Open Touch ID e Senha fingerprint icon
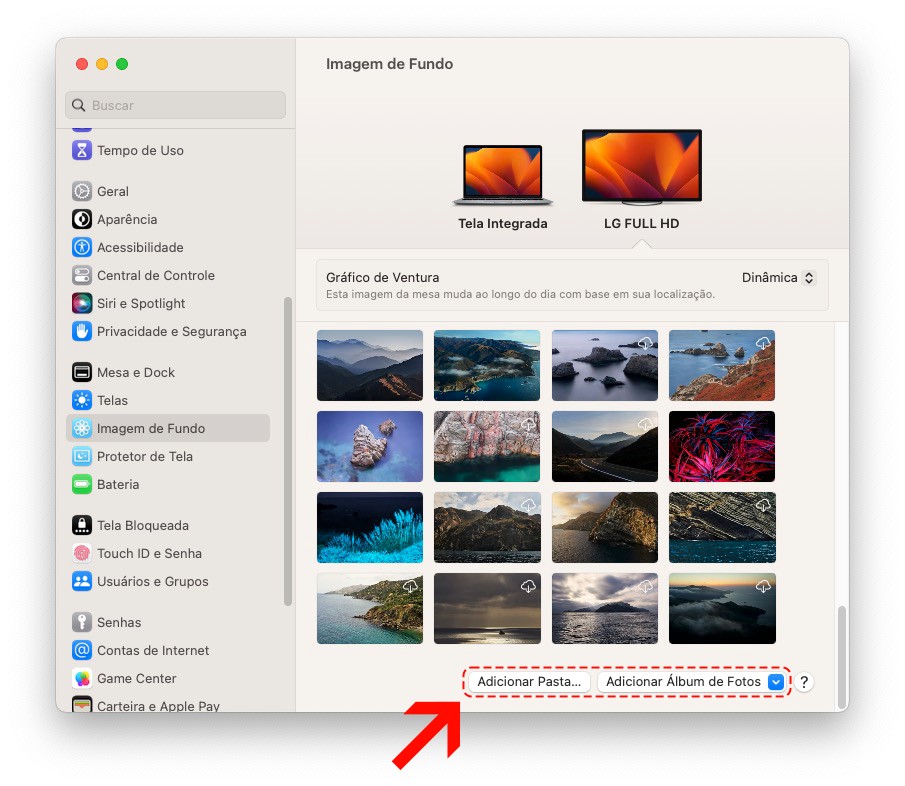 82,554
